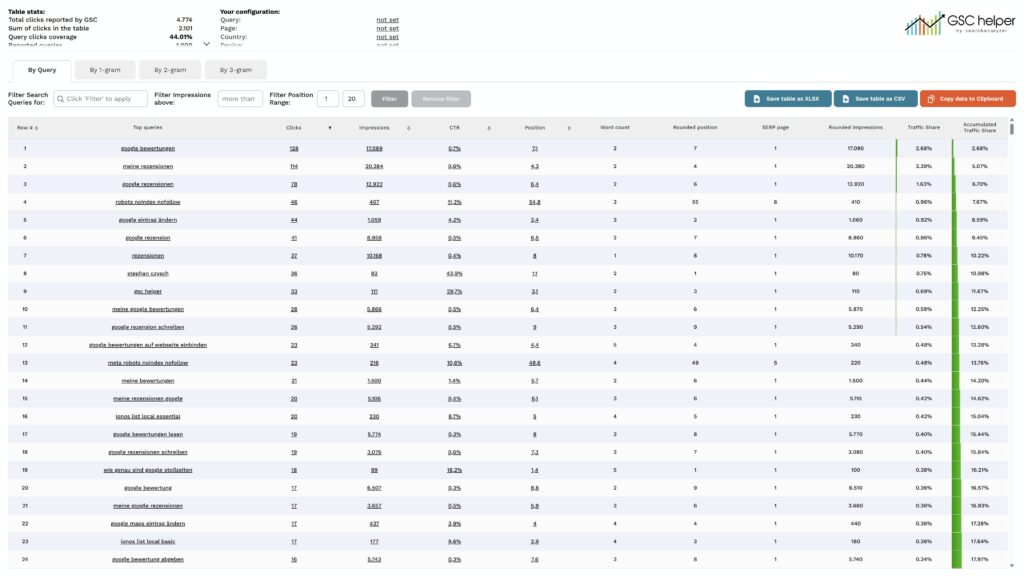Sort by Clicks descending arrow
Screen dimensions: 1024x576
[x=330, y=128]
